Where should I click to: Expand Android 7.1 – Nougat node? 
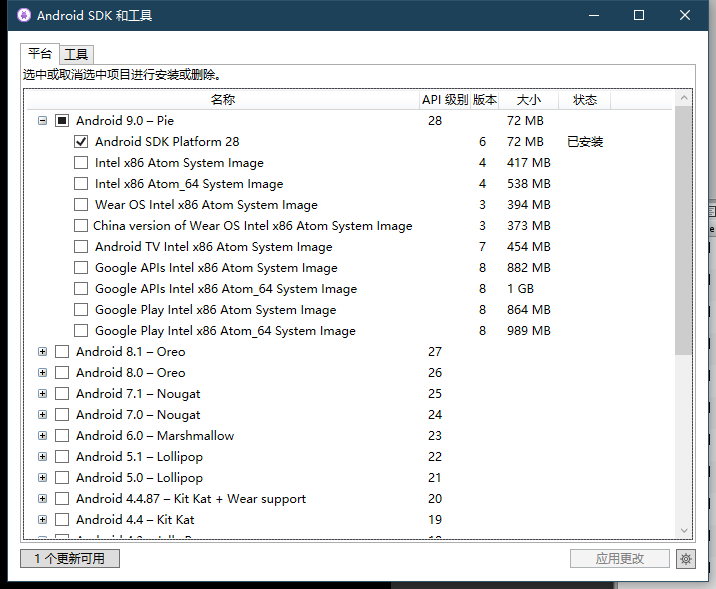(x=42, y=394)
